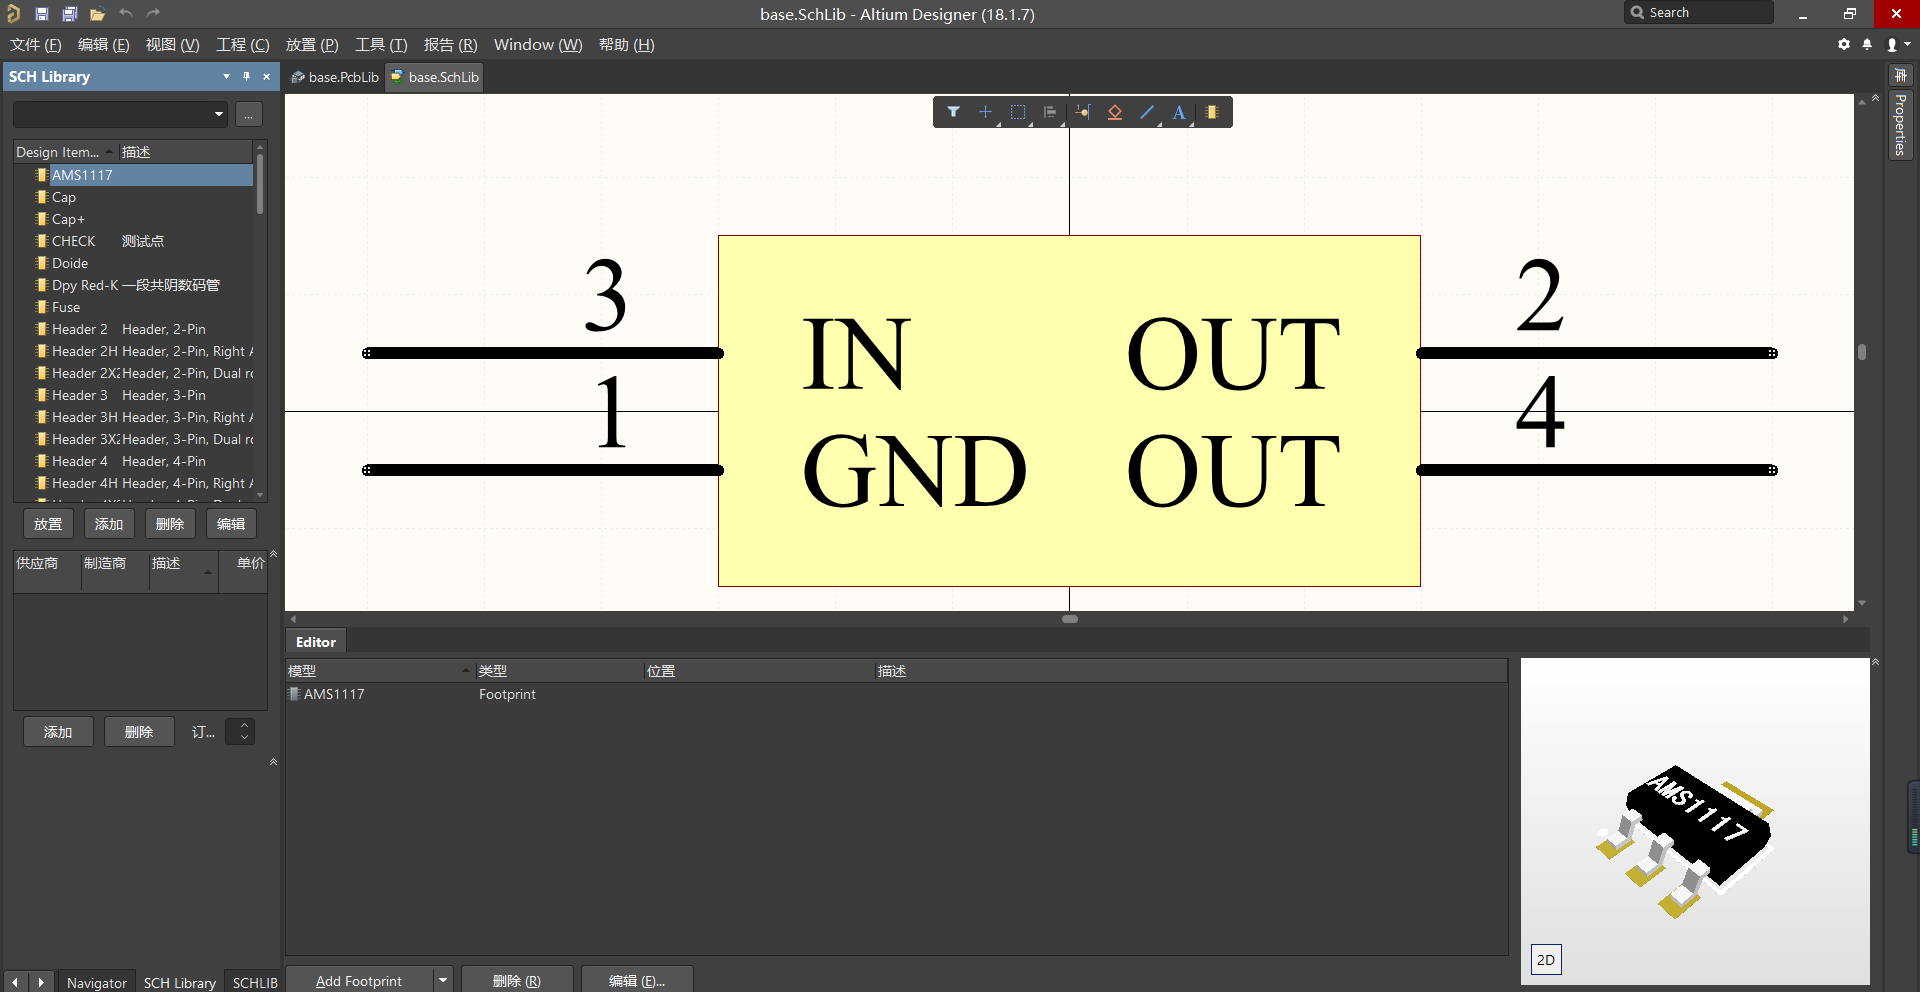This screenshot has width=1920, height=992.
Task: Click 删除 button under supplier table
Action: click(139, 732)
